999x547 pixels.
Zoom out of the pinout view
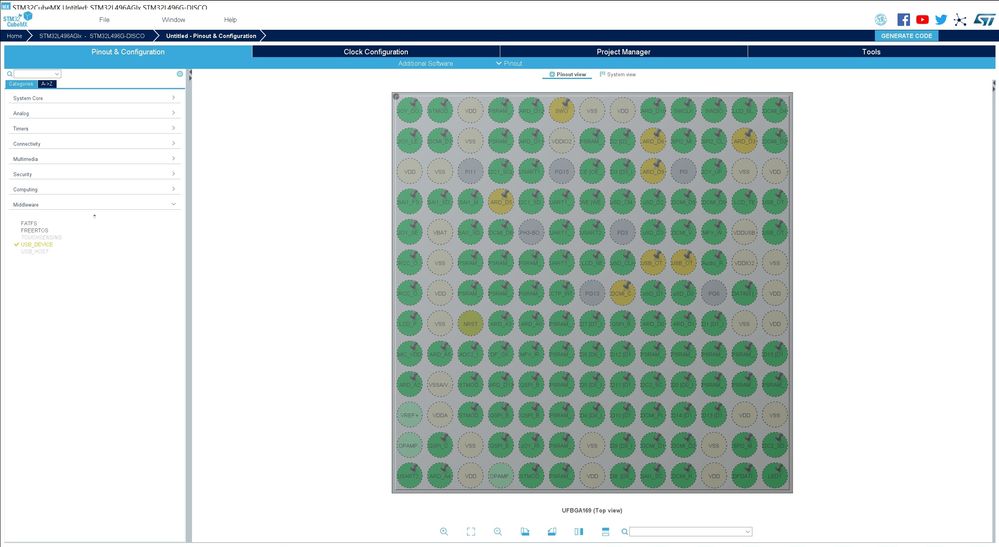pyautogui.click(x=498, y=532)
